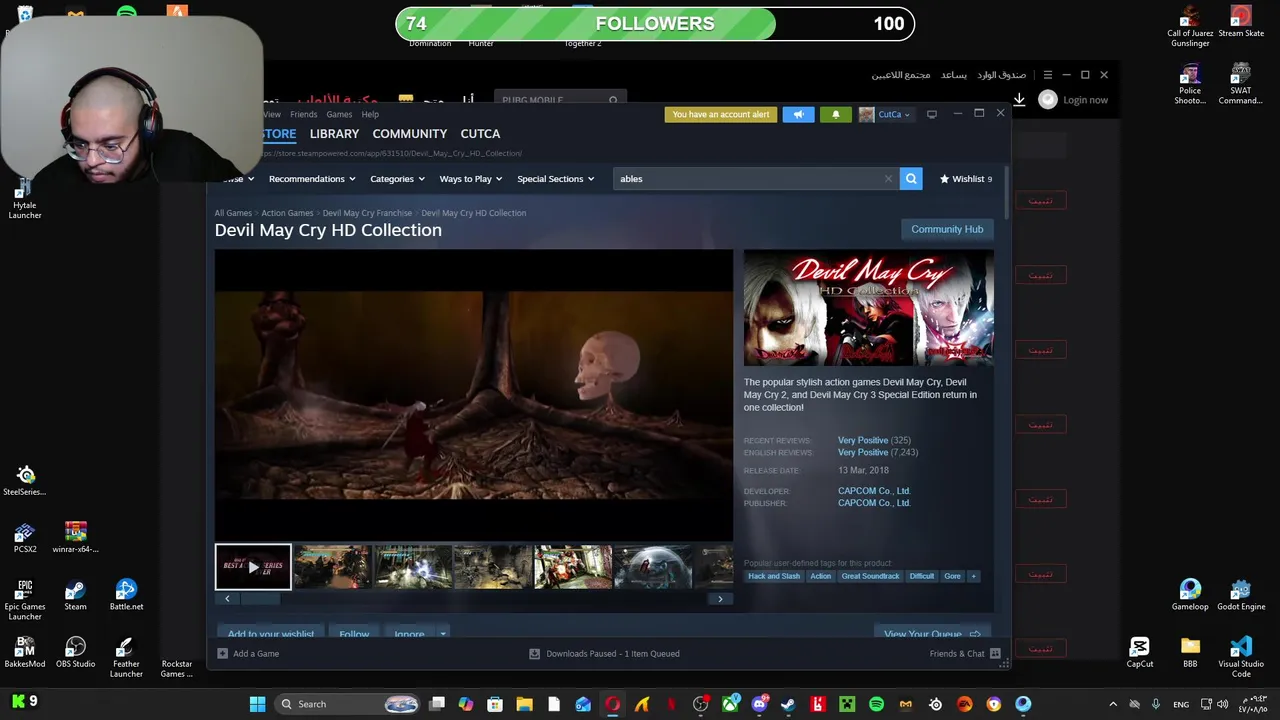Open the Friends menu in Steam
This screenshot has height=720, width=1280.
click(x=303, y=114)
